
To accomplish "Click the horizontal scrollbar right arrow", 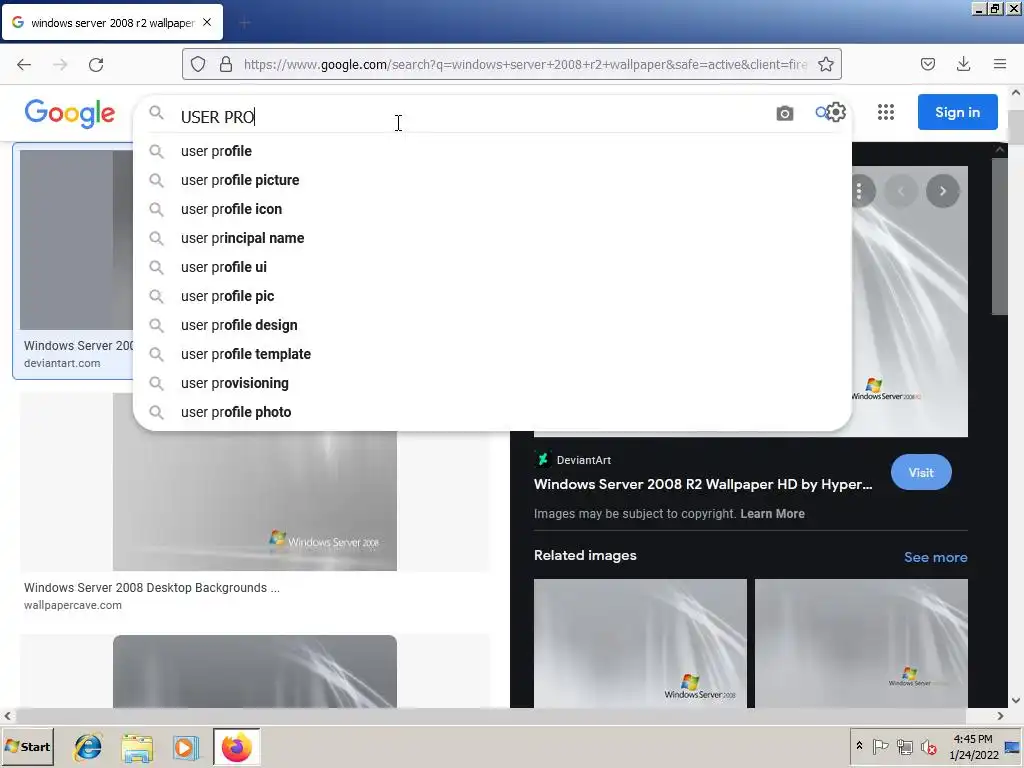I will point(1000,716).
